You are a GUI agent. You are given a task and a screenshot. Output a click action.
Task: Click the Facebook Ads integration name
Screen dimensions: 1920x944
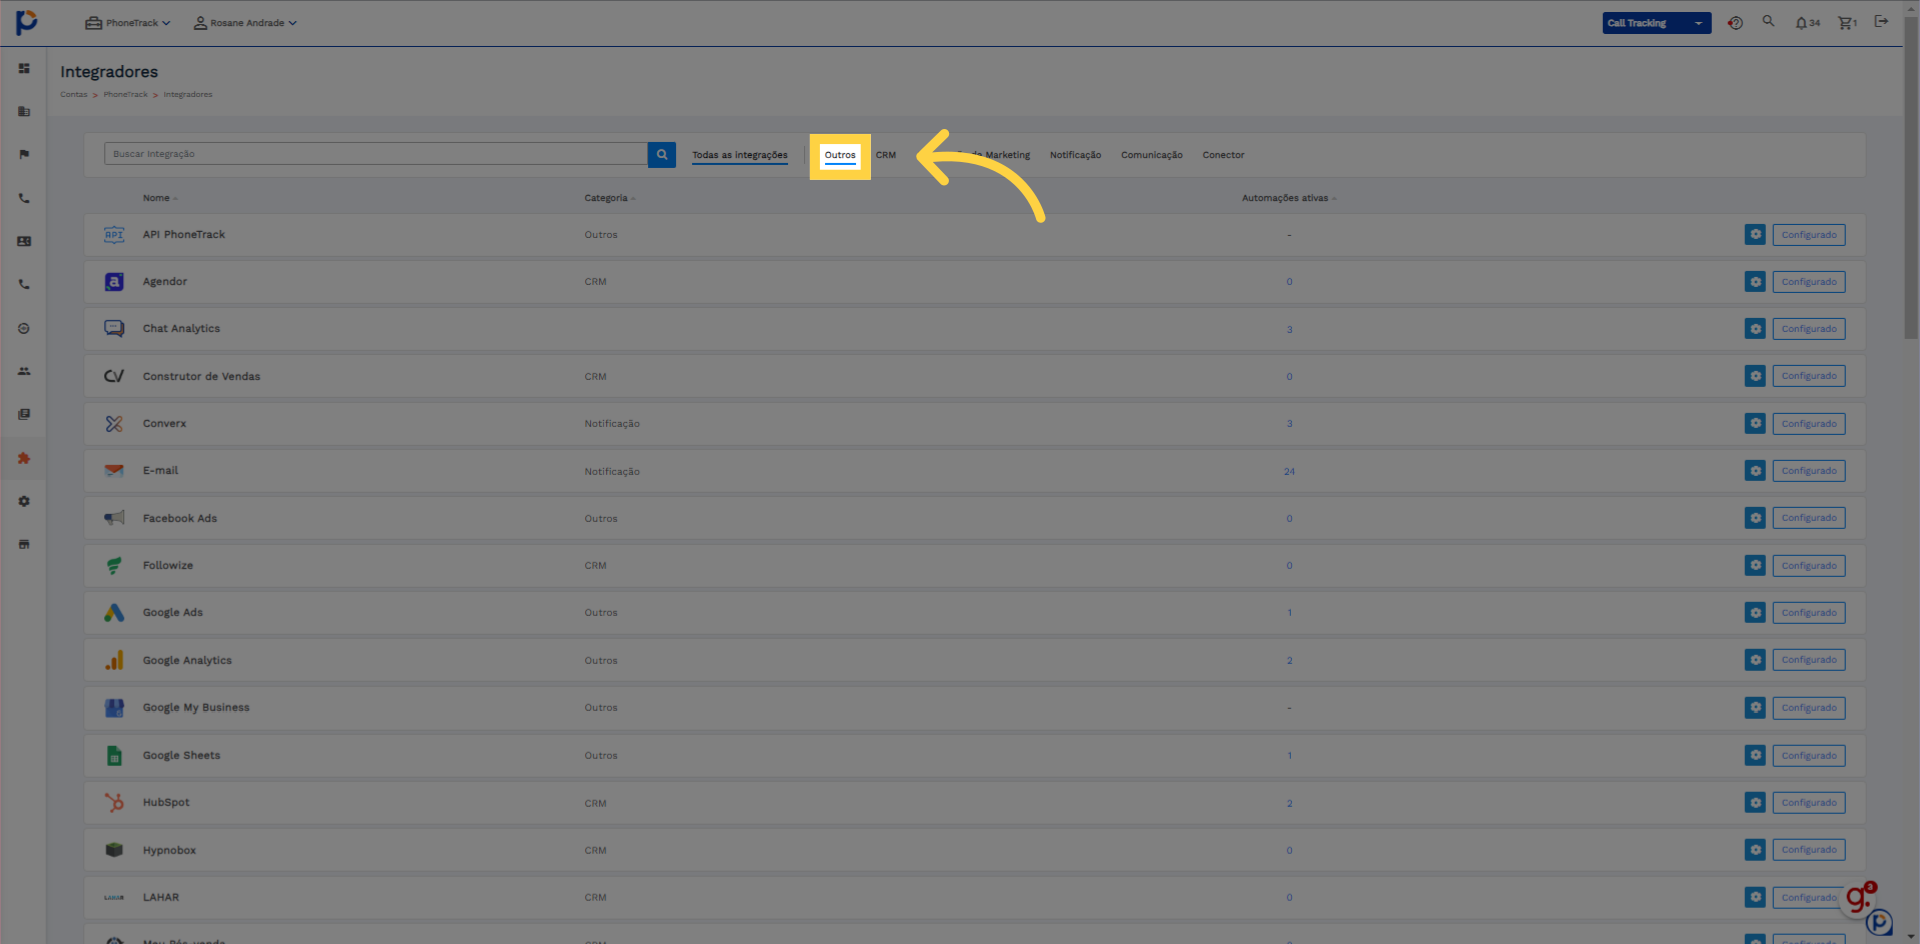180,518
